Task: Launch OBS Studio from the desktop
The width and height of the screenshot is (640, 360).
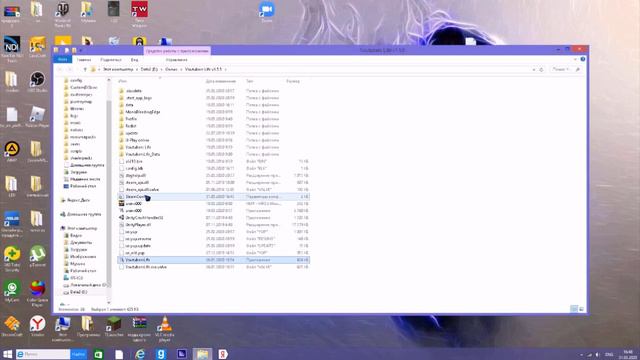Action: 37,81
